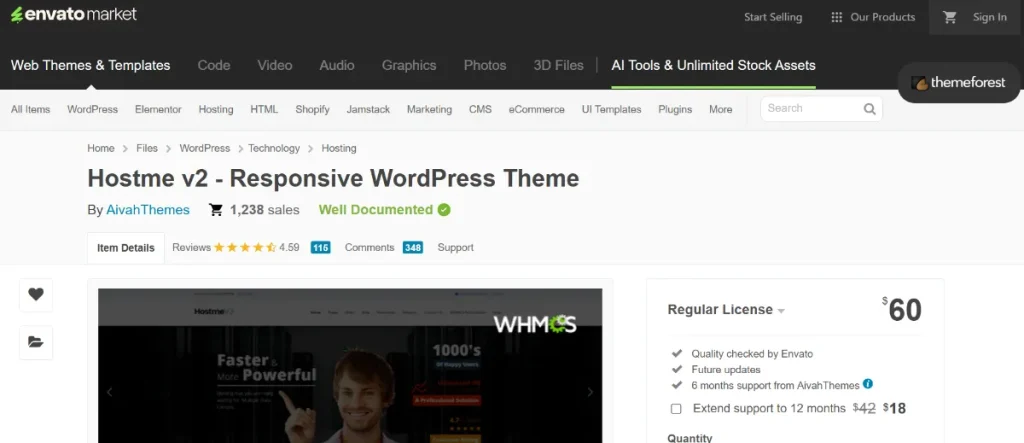
Task: Open the Elementor category
Action: click(x=159, y=110)
